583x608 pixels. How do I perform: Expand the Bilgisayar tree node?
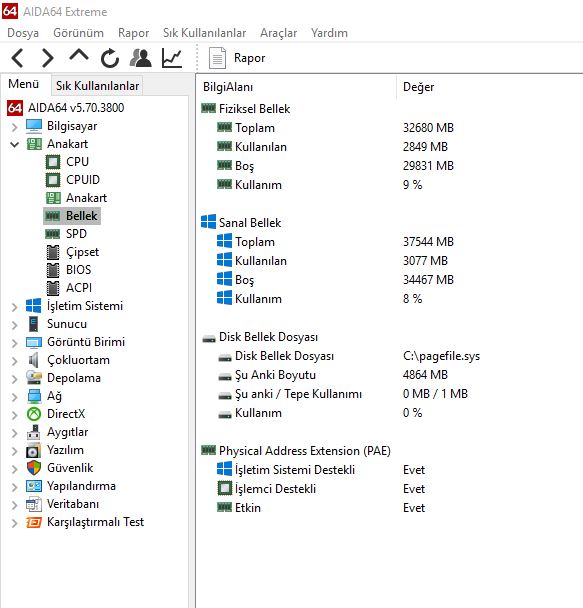tap(14, 127)
